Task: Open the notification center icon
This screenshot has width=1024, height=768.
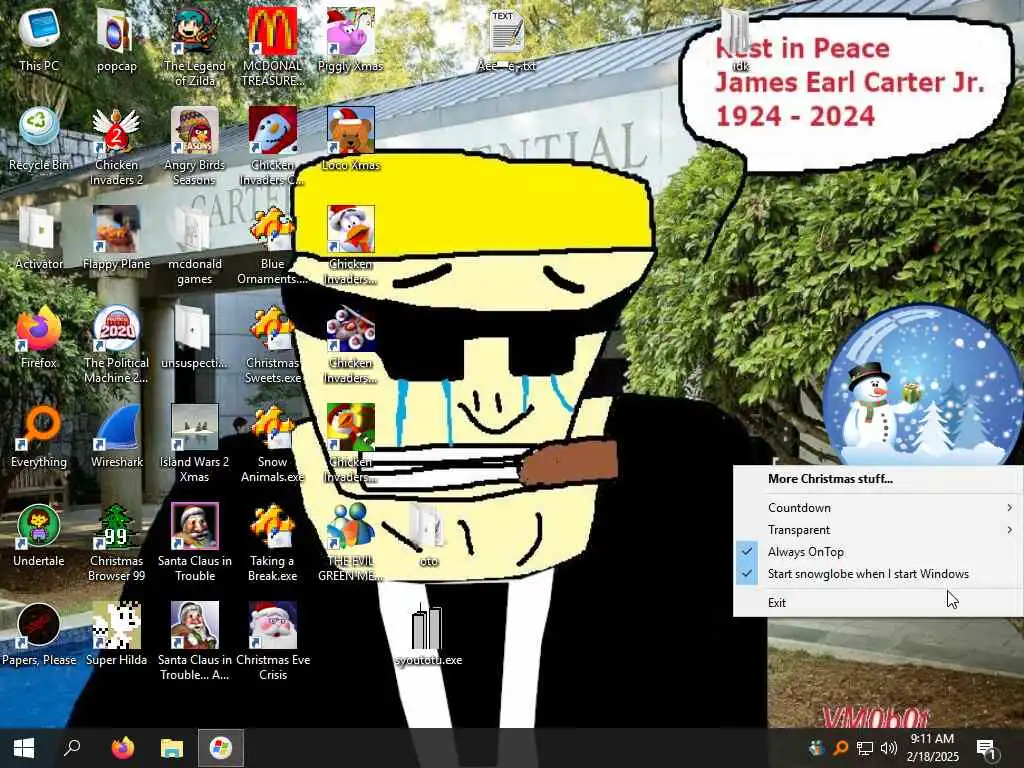Action: tap(985, 749)
